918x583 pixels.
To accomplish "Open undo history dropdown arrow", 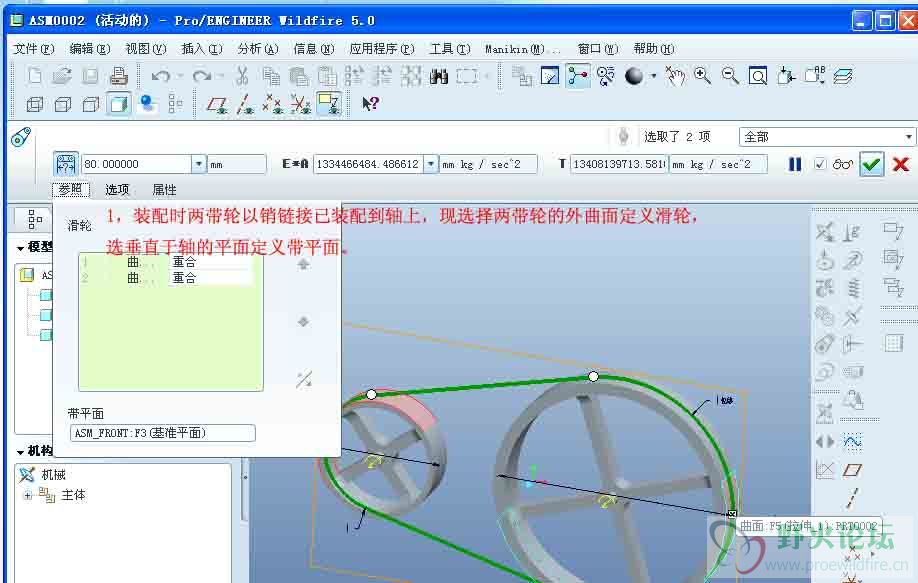I will (180, 76).
